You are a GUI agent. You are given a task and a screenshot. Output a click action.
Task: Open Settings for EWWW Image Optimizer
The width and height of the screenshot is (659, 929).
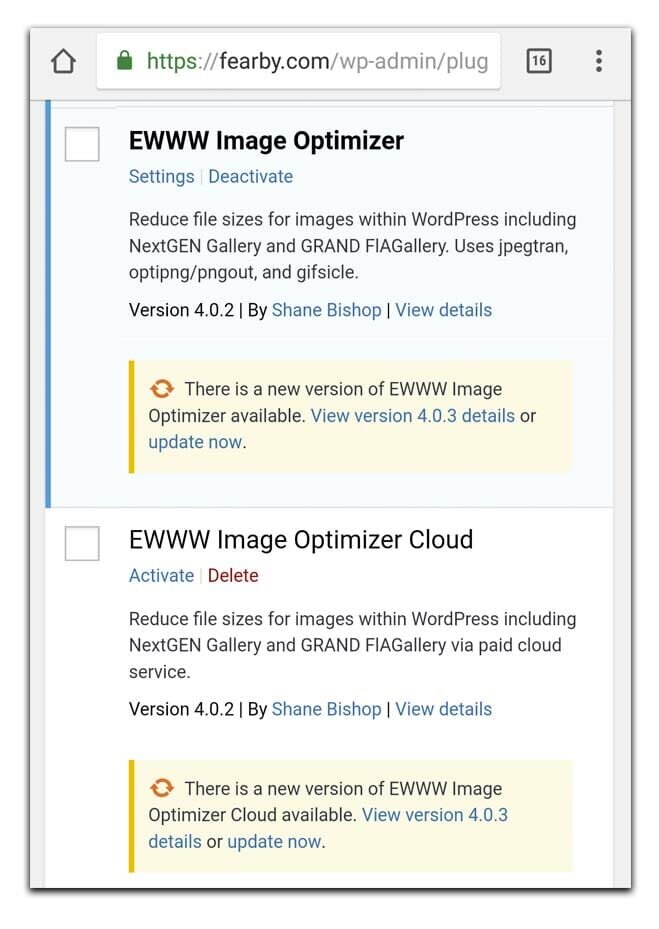161,177
